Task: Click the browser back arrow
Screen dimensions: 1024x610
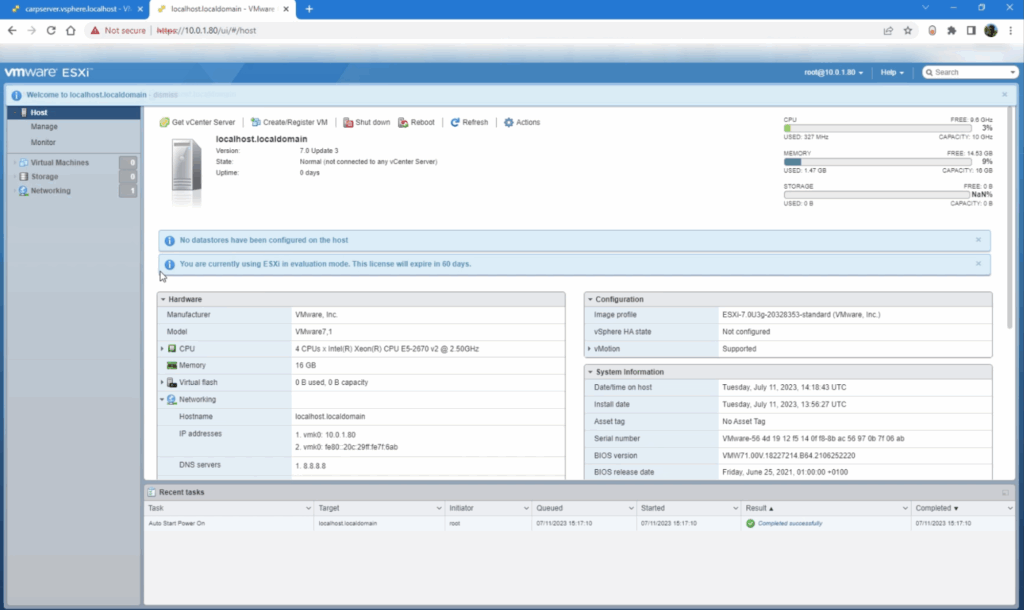Action: pos(12,31)
